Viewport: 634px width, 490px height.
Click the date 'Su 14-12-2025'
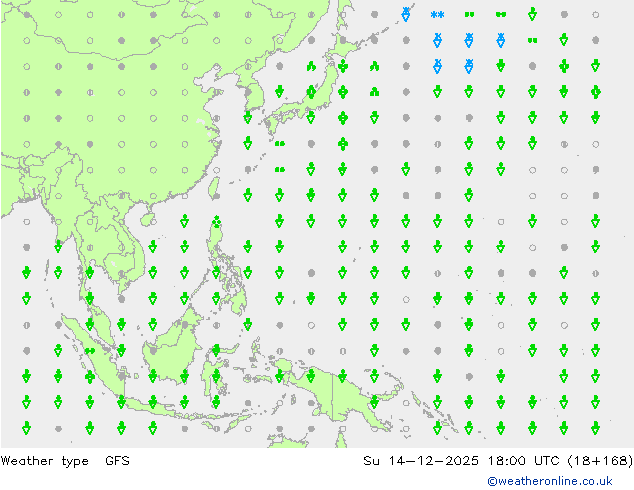421,461
